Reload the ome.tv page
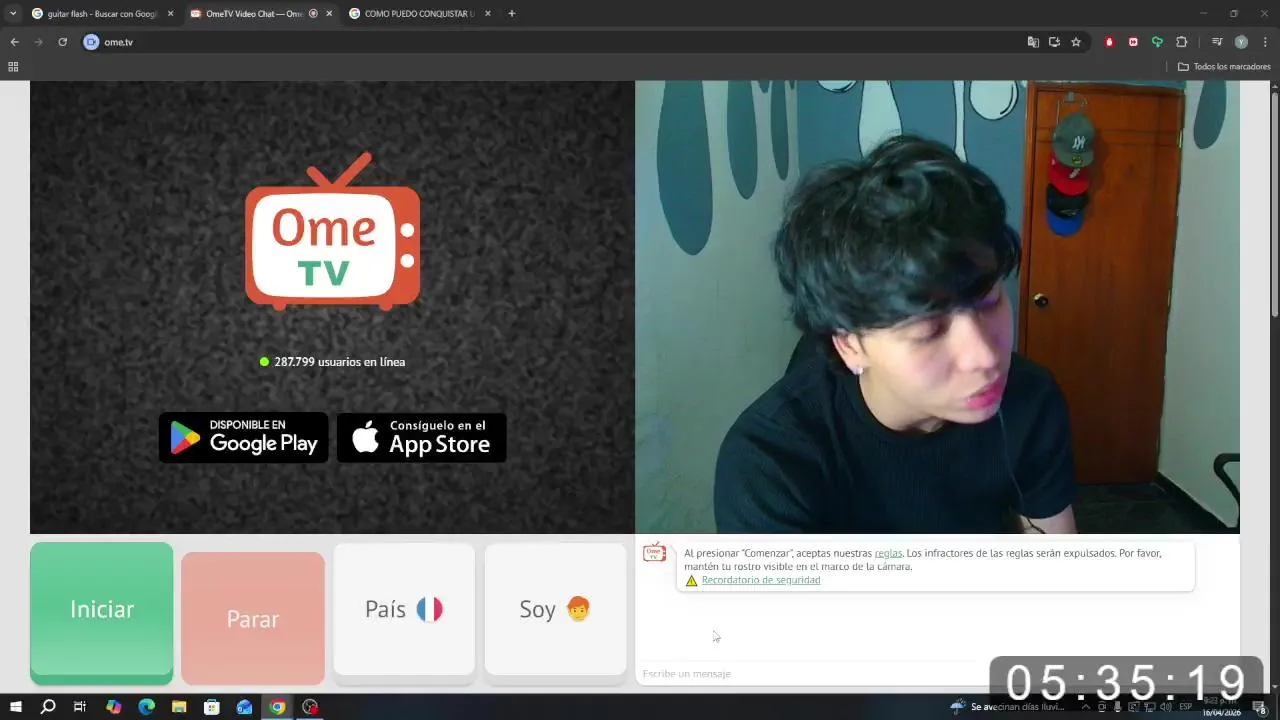Screen dimensions: 1280x720 pos(62,42)
